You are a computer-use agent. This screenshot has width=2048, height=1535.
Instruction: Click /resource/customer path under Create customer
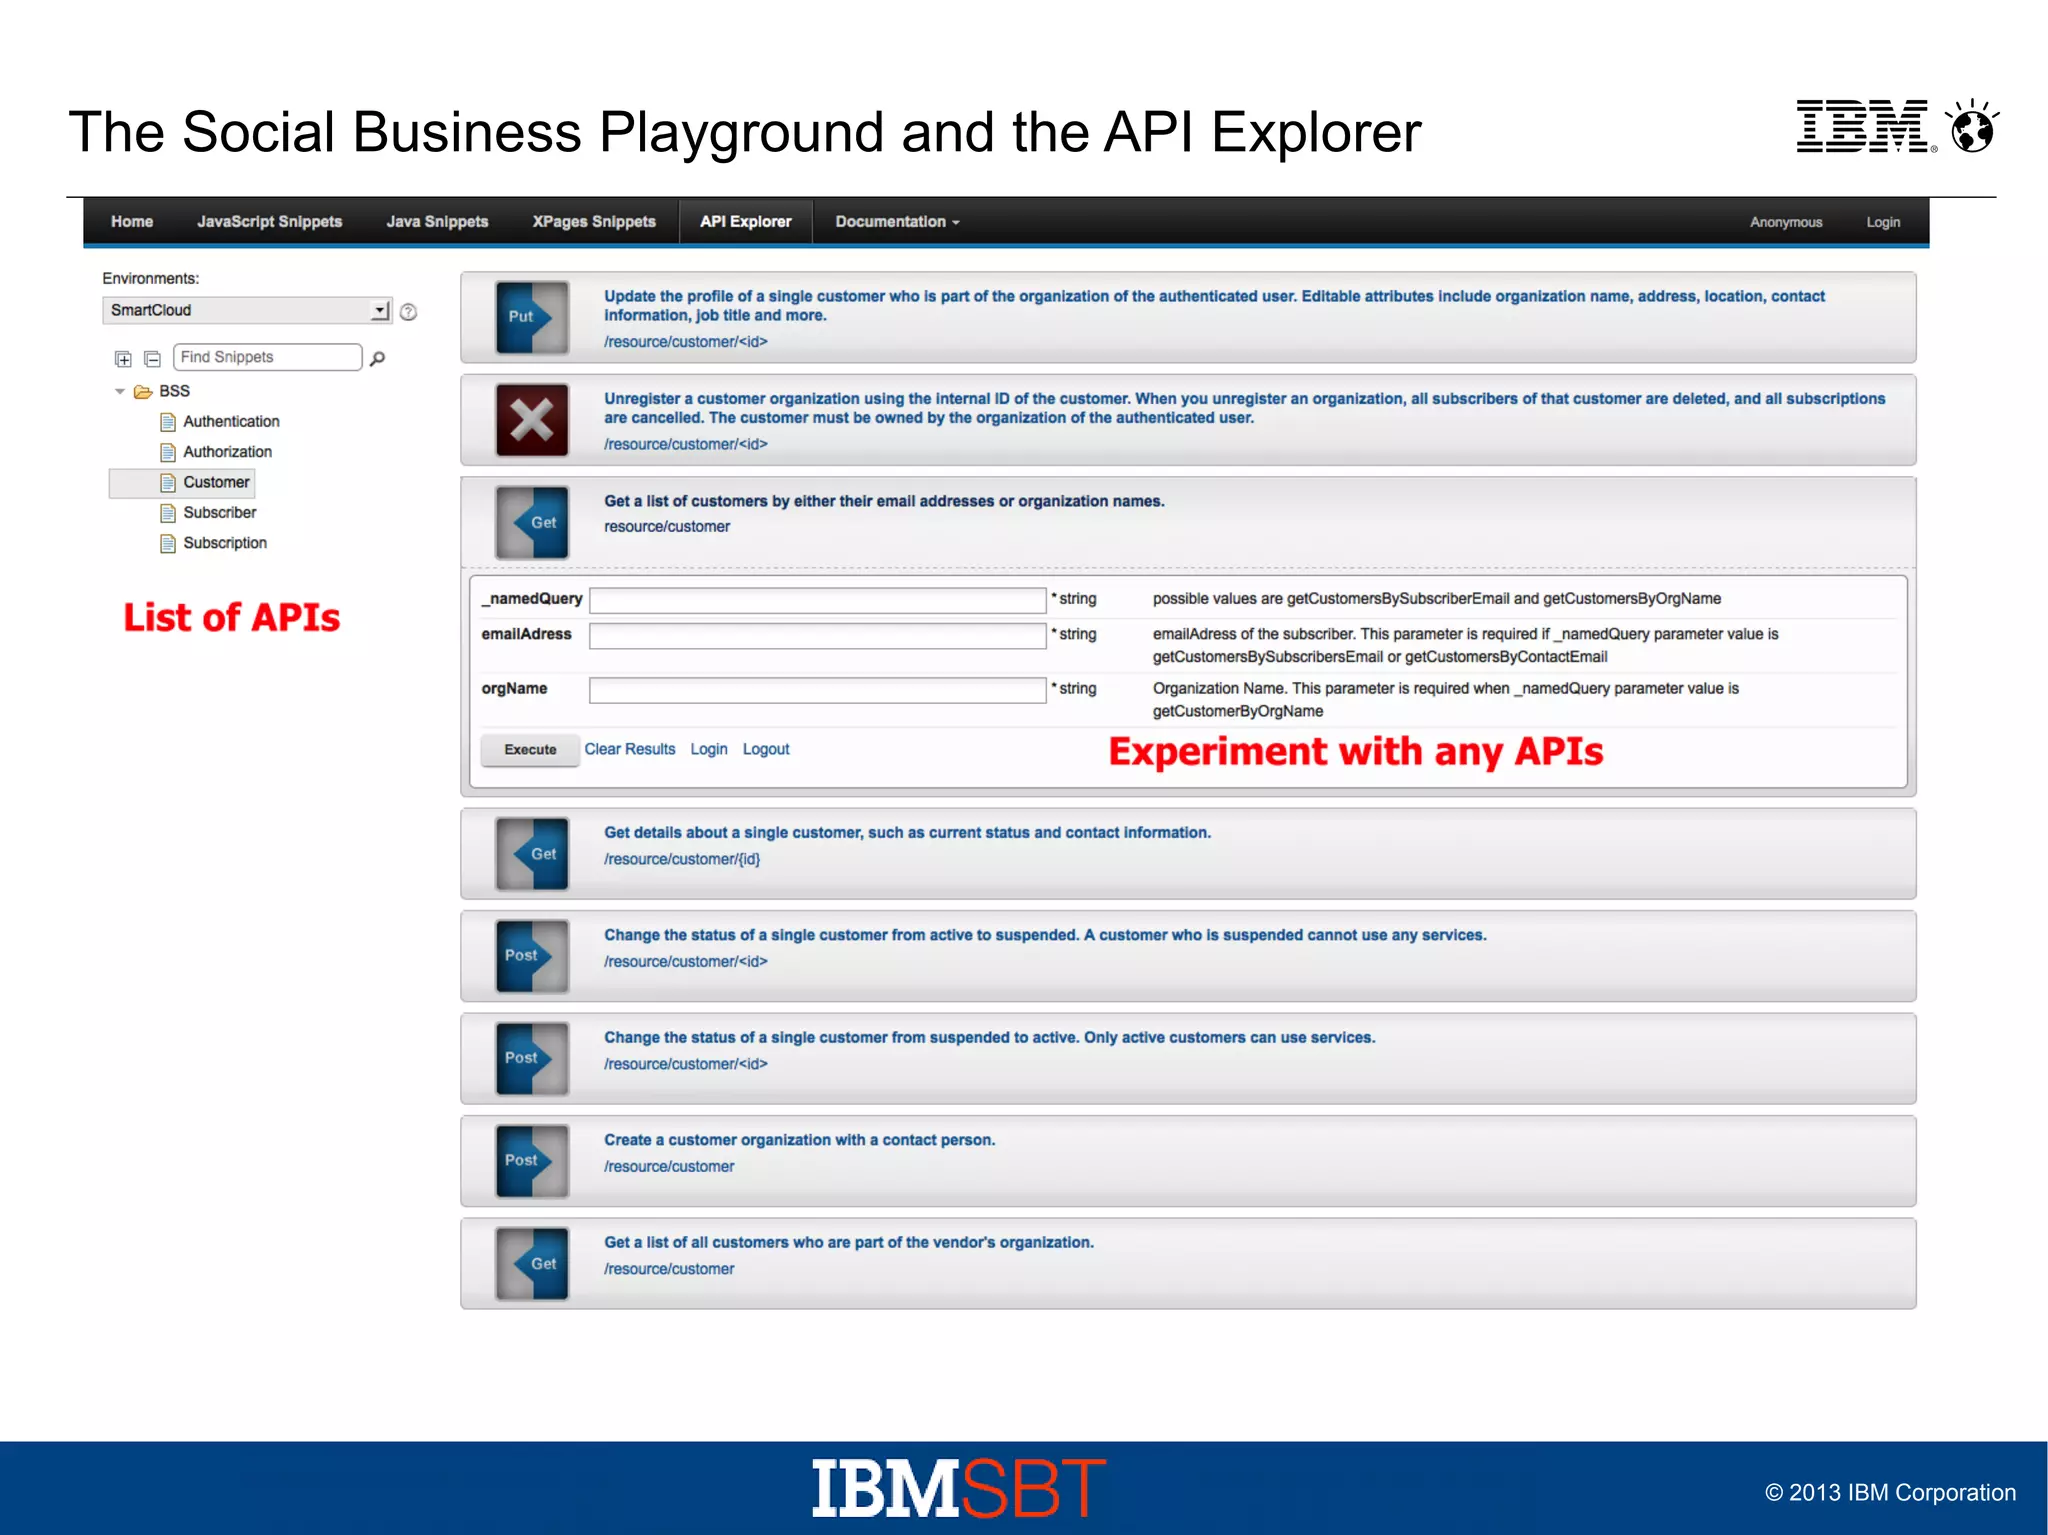pos(669,1166)
